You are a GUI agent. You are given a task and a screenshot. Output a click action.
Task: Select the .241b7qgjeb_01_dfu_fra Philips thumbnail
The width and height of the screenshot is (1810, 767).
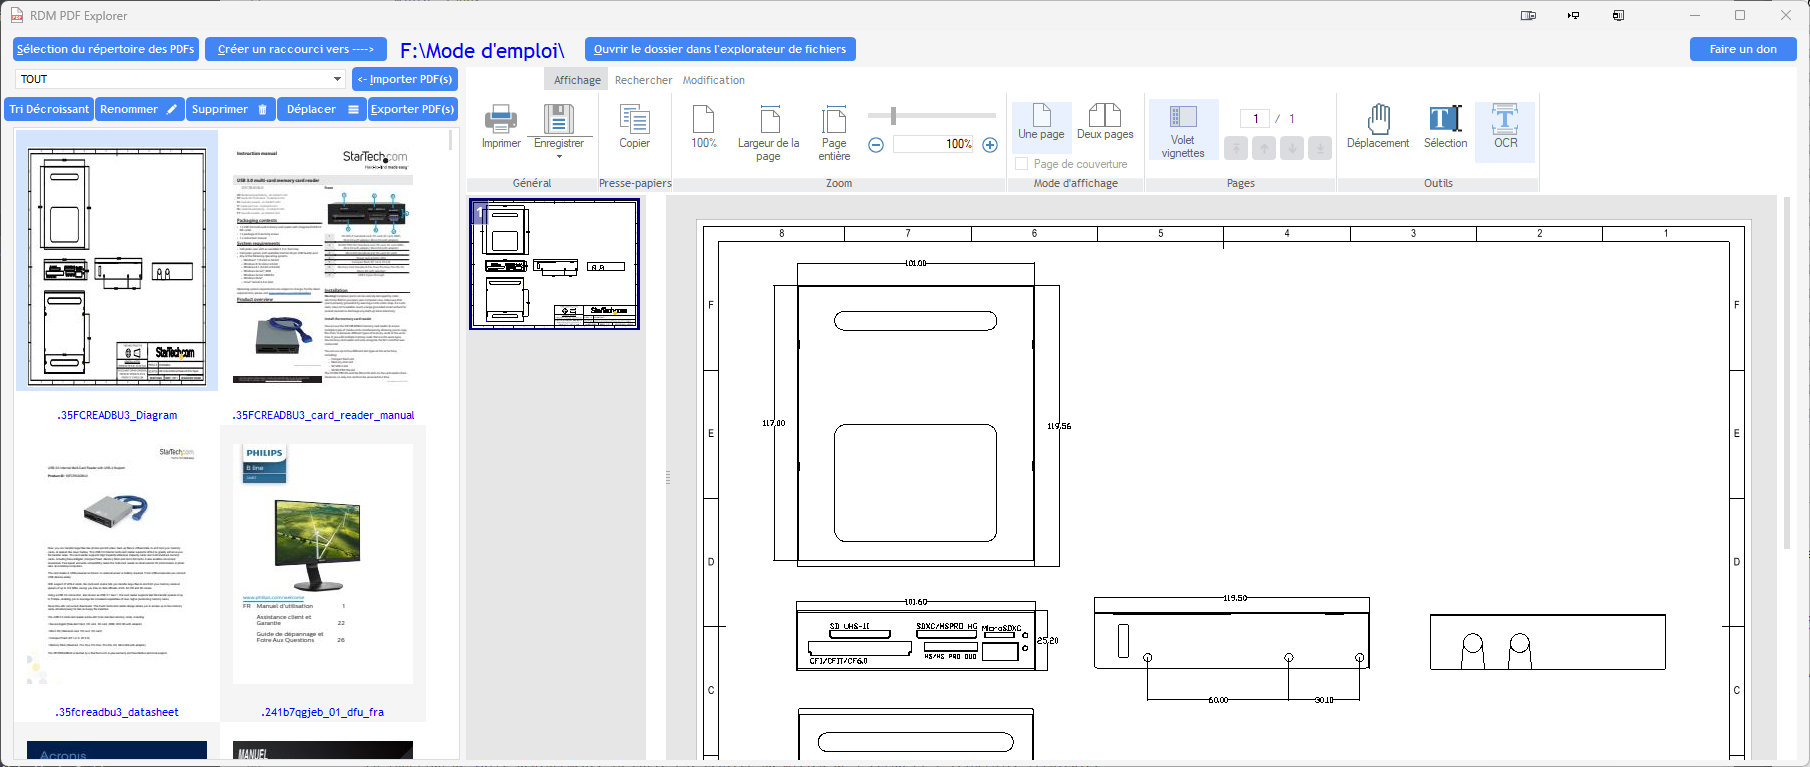323,565
